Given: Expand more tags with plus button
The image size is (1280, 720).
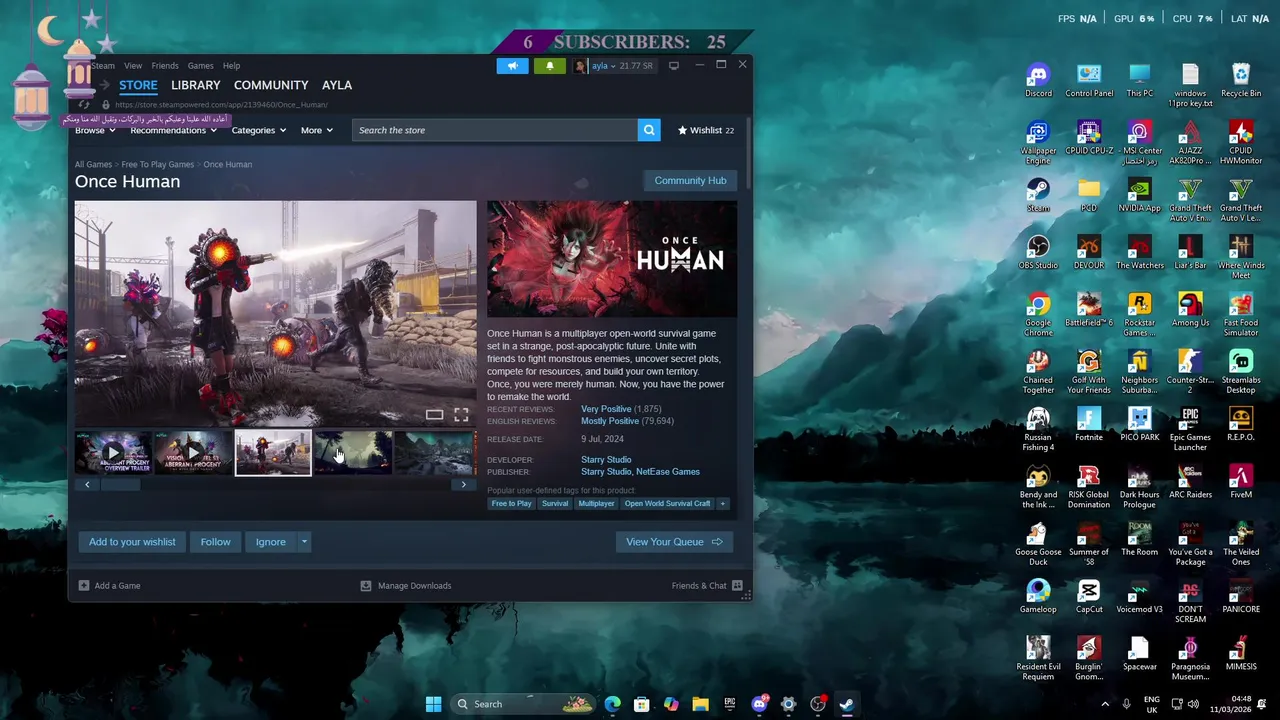Looking at the screenshot, I should click(723, 503).
